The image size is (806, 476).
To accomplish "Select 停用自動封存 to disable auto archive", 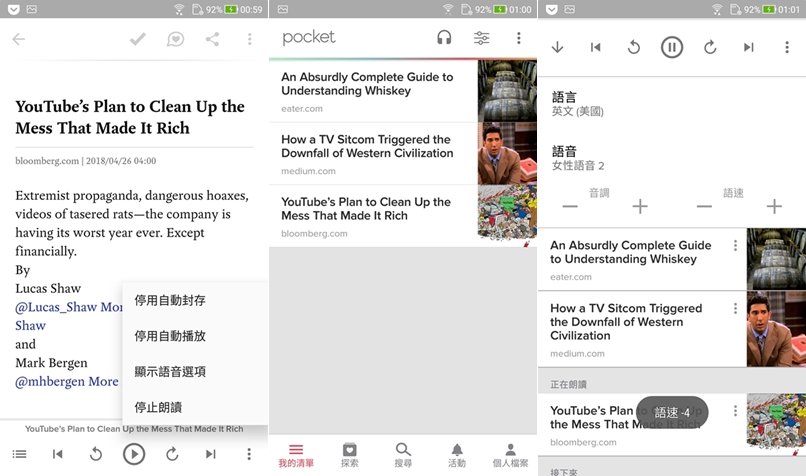I will point(170,300).
